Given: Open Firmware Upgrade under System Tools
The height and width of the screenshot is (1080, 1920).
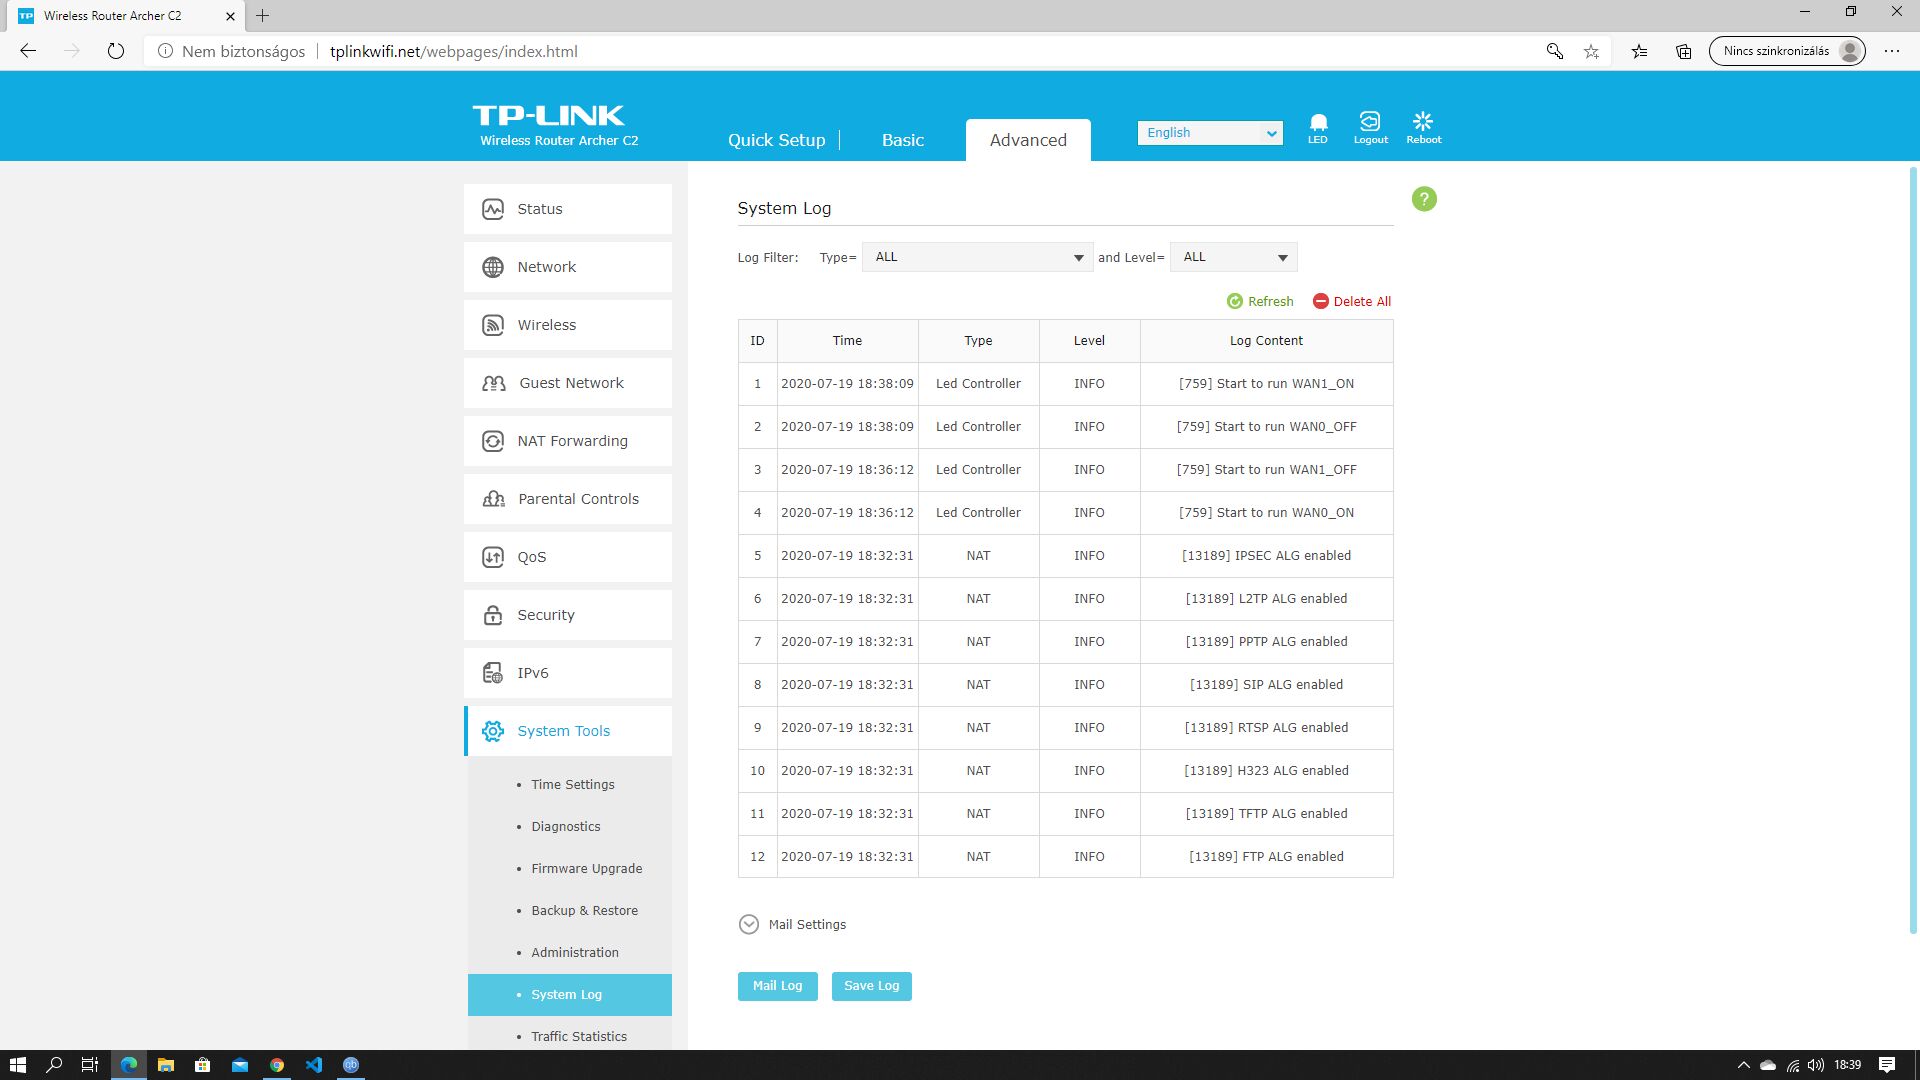Looking at the screenshot, I should point(586,868).
